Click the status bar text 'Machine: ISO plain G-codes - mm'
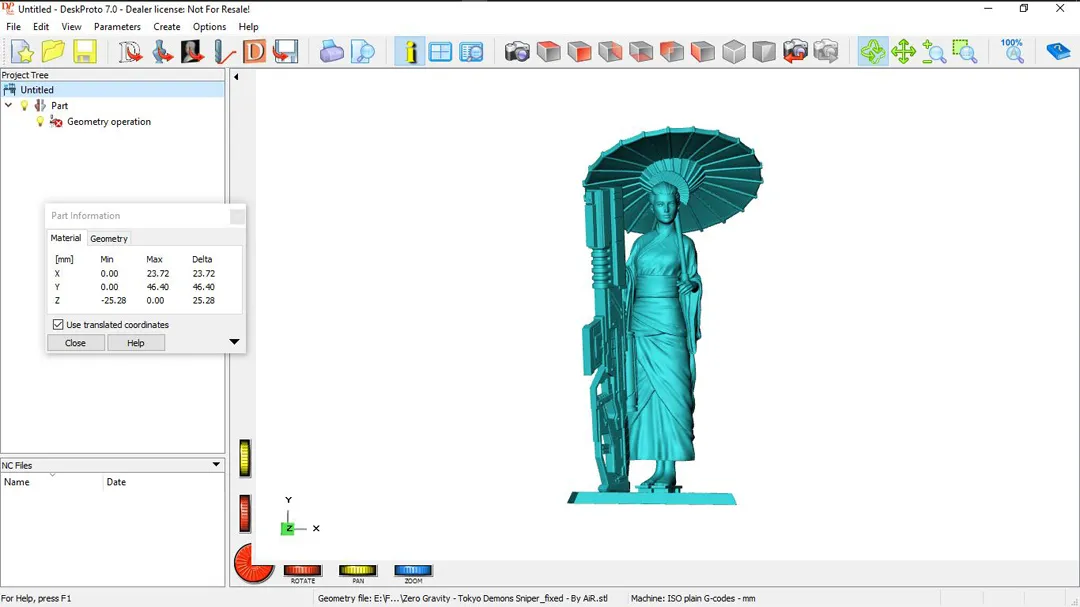1080x607 pixels. pos(693,599)
